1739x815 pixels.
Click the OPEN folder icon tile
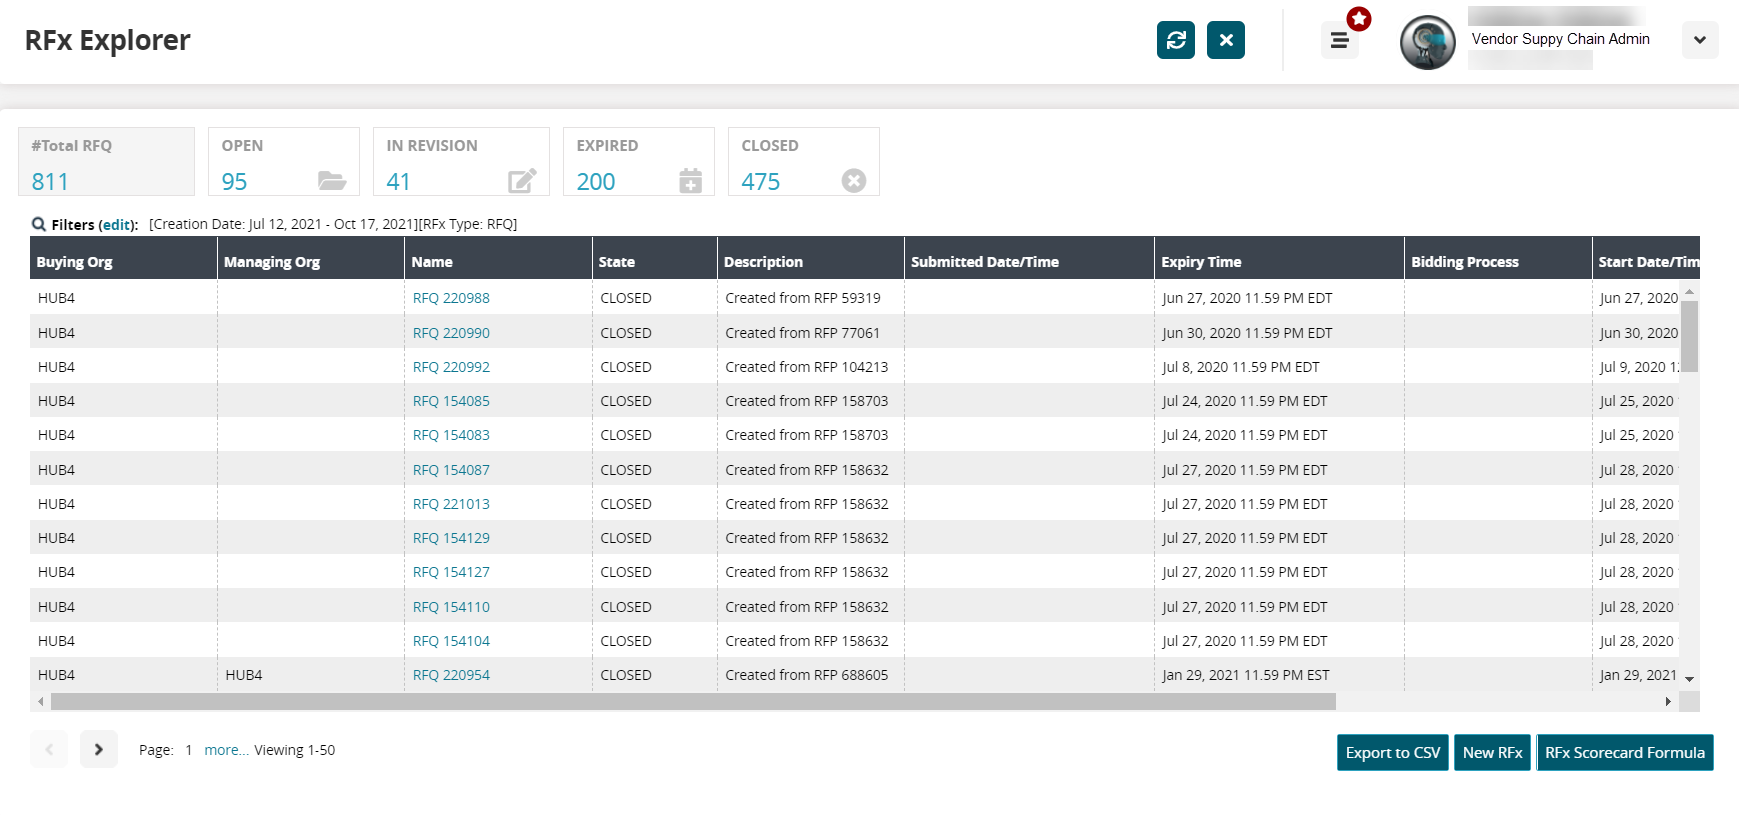pos(331,181)
